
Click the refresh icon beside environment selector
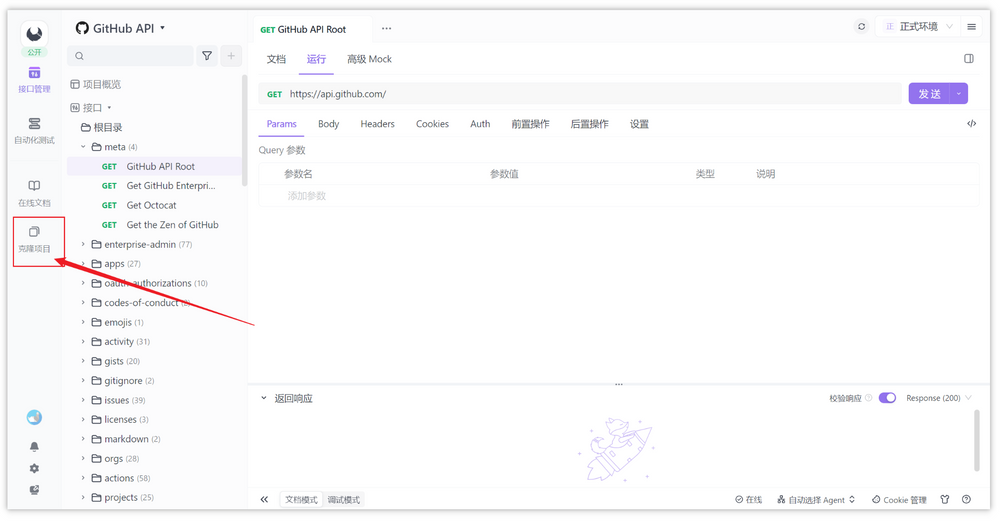[861, 27]
